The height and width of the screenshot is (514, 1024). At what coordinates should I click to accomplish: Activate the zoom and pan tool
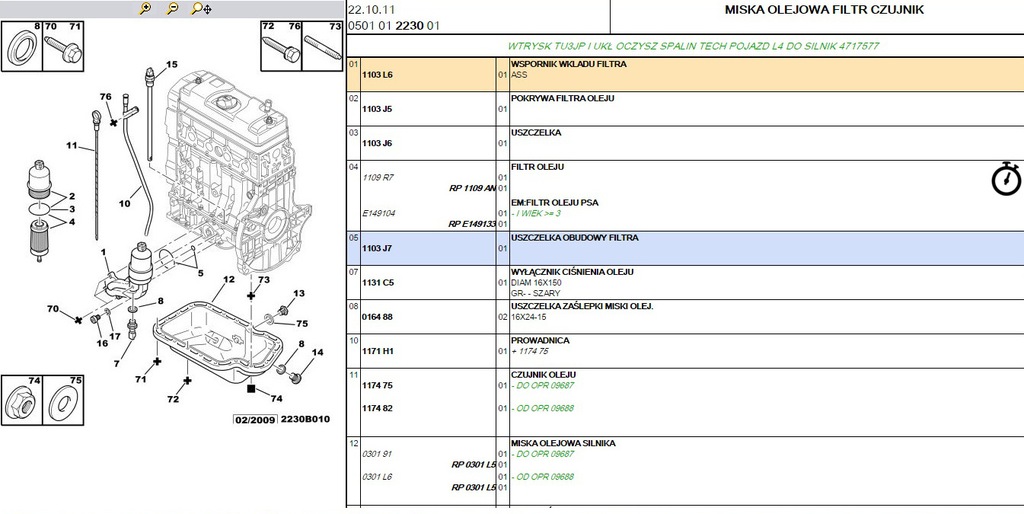[200, 8]
